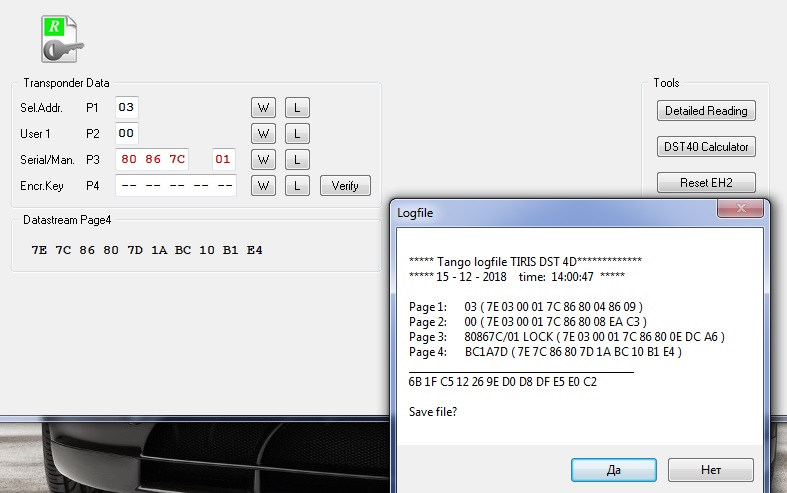Click the L button for Encr.Key P4
This screenshot has width=787, height=493.
click(x=297, y=186)
